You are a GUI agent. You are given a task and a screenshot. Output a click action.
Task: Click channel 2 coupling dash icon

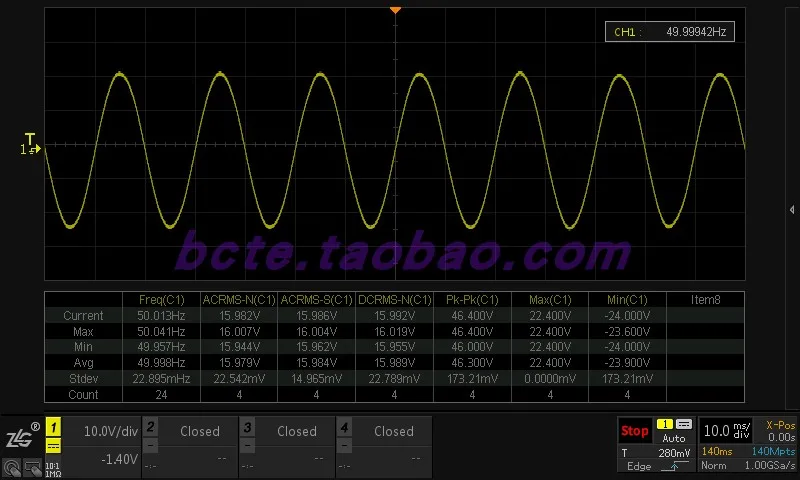[x=151, y=446]
